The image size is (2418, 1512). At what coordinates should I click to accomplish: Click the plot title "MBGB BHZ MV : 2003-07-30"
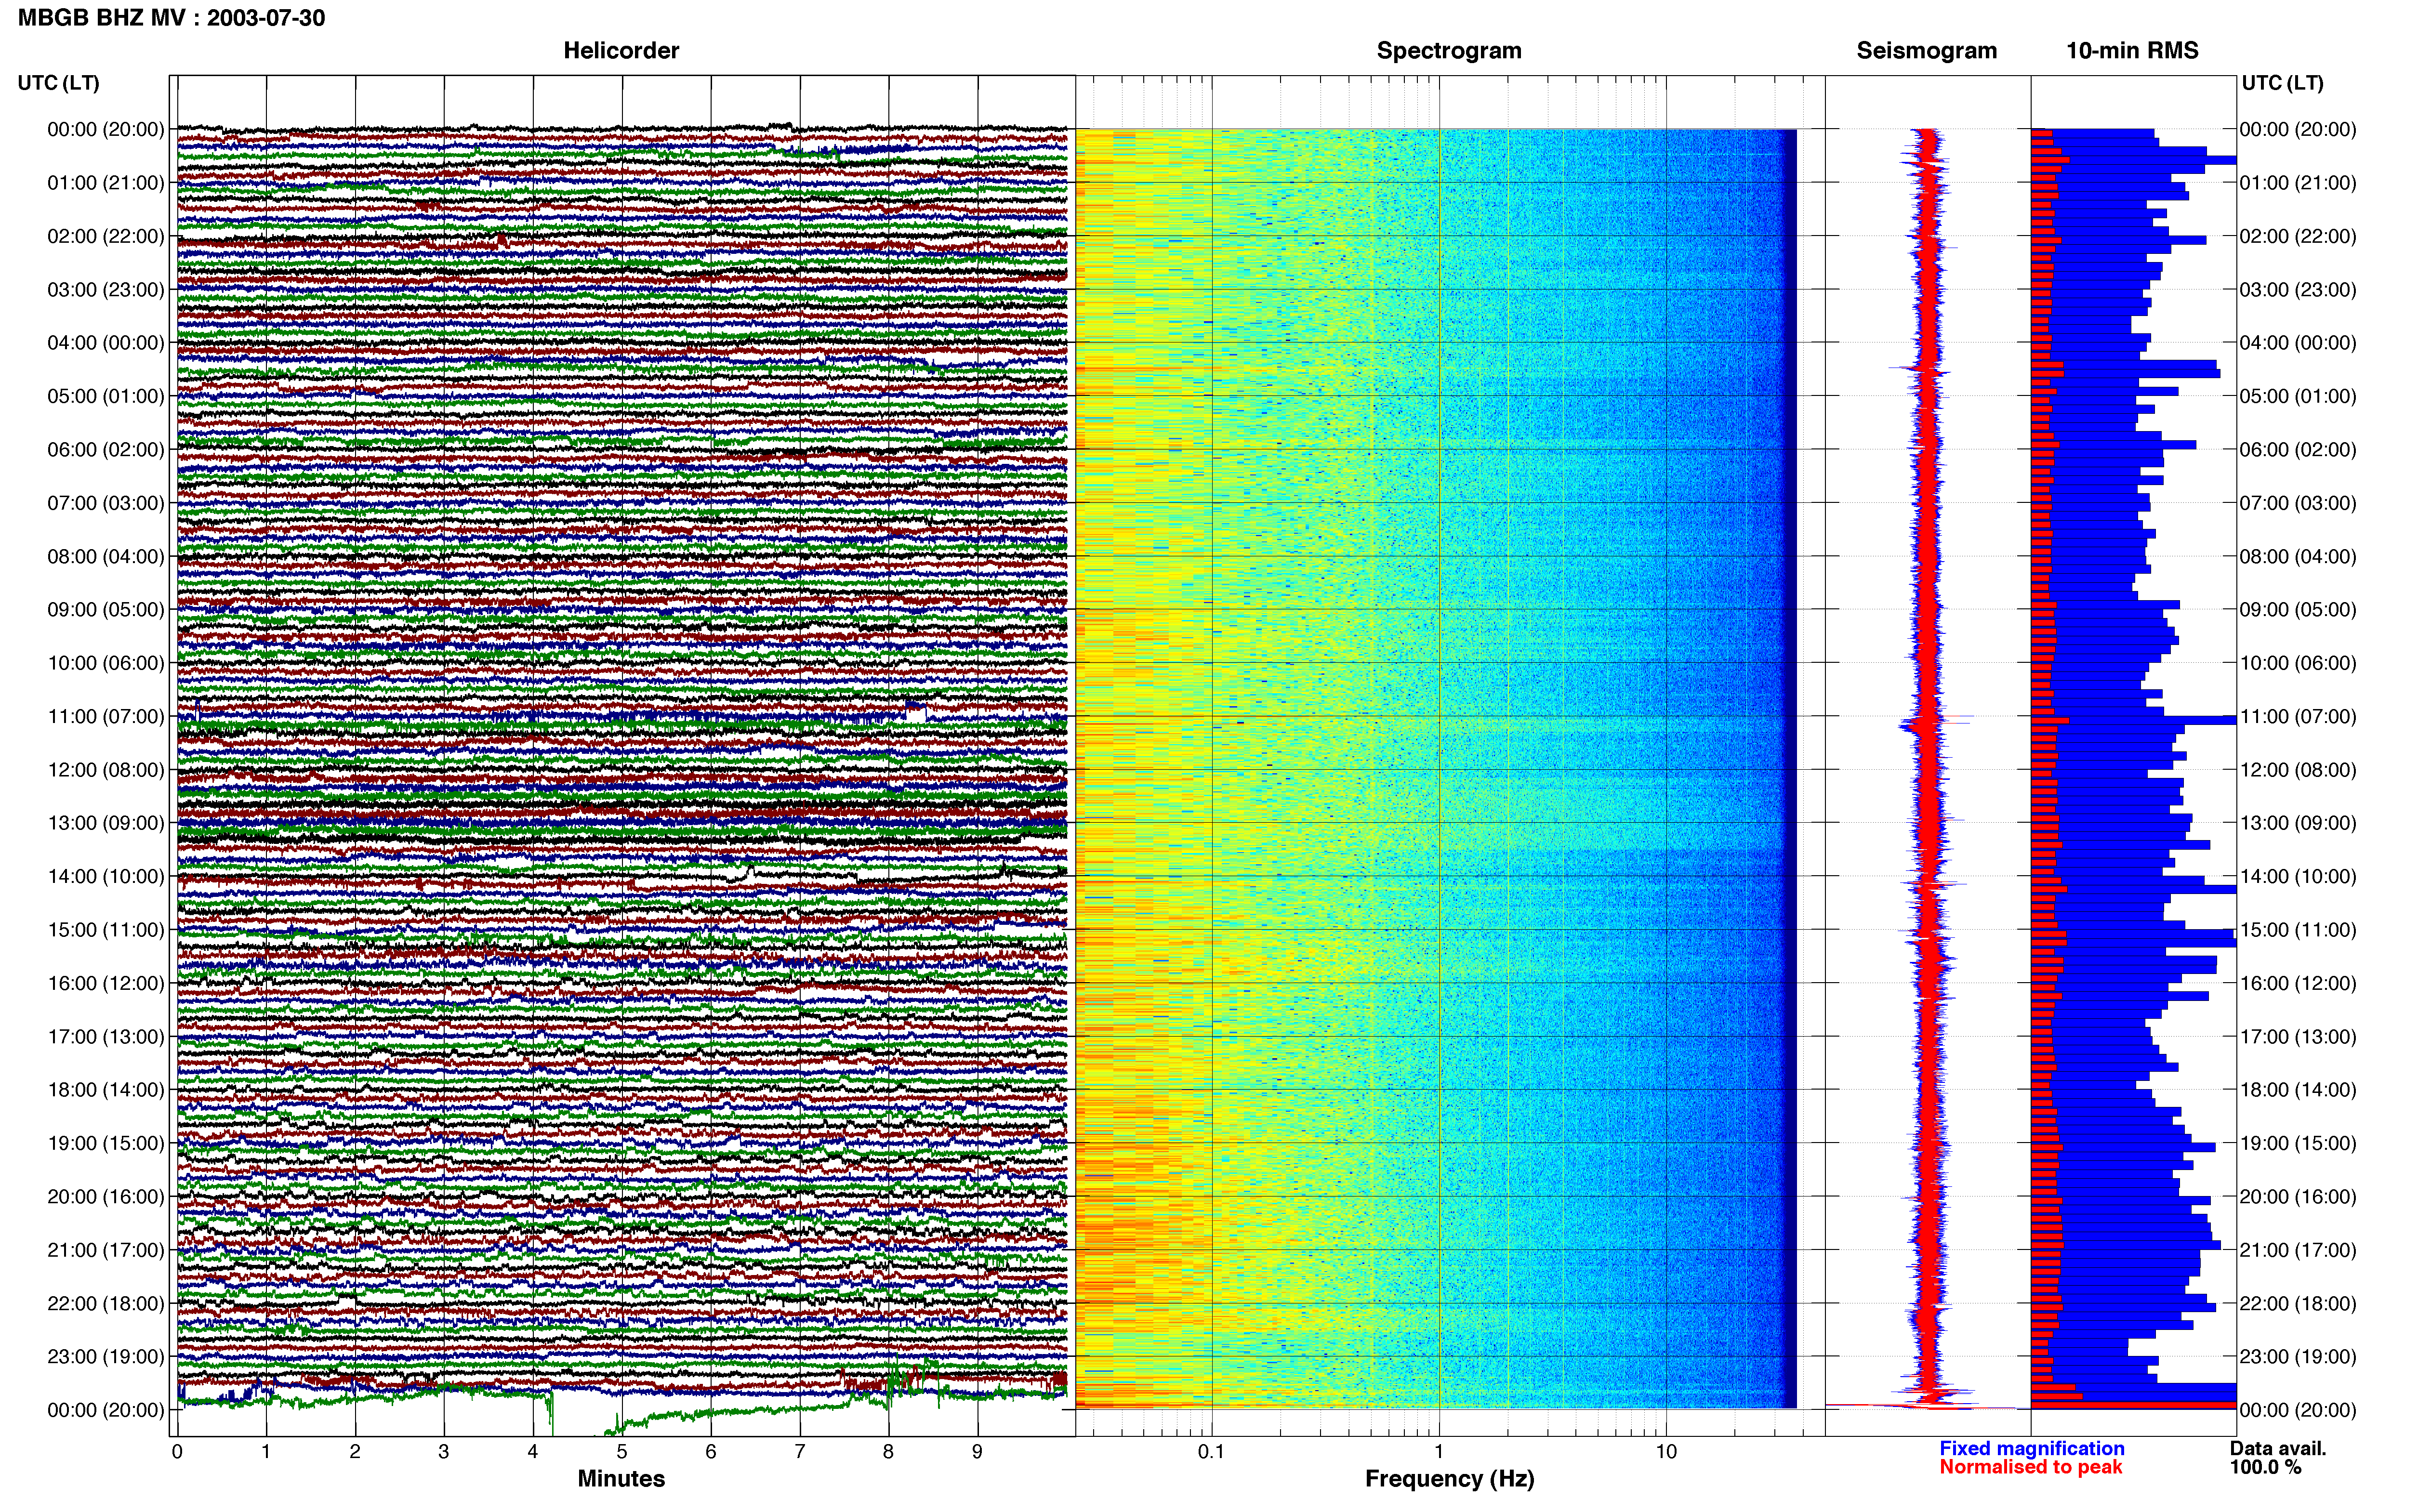point(171,18)
